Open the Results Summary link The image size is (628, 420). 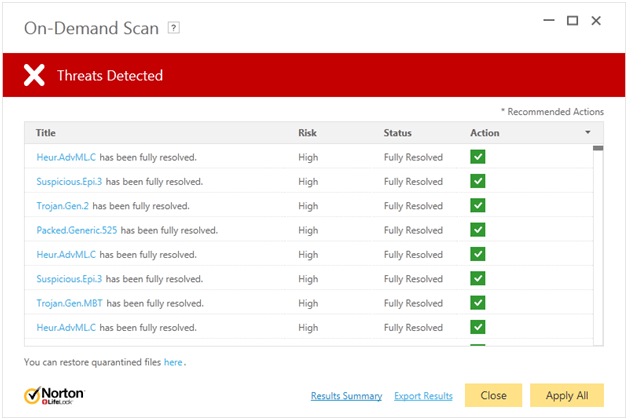pyautogui.click(x=346, y=396)
